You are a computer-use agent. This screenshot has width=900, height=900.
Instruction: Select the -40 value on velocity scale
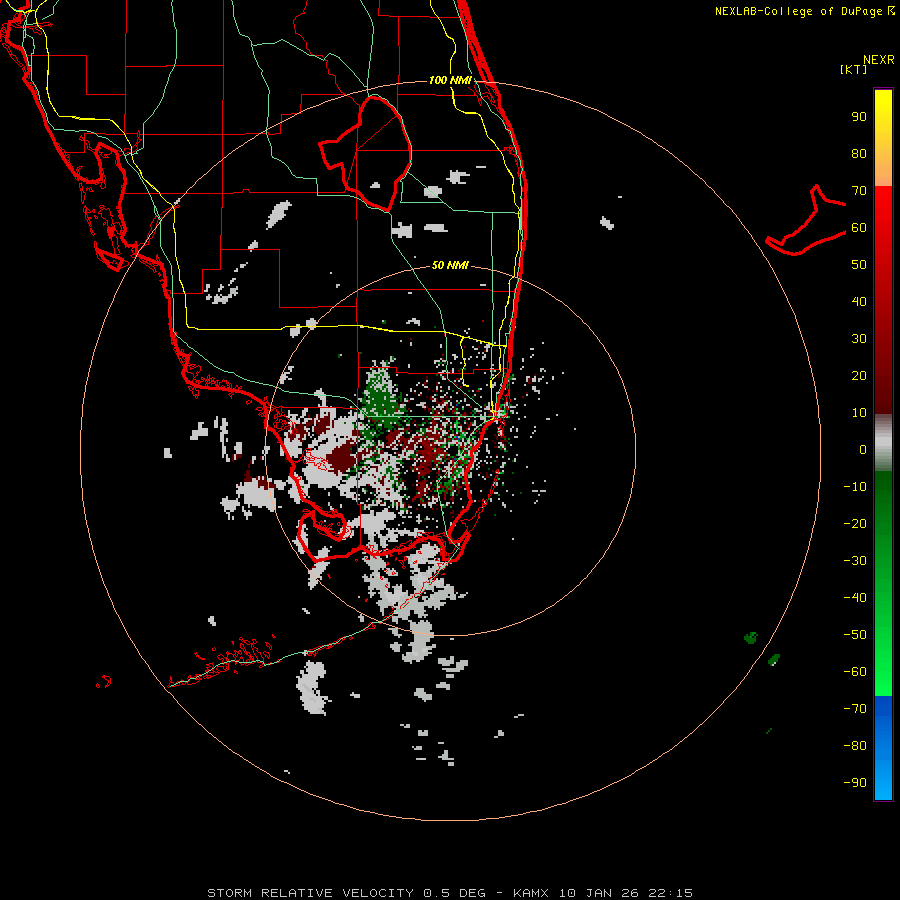[x=855, y=598]
